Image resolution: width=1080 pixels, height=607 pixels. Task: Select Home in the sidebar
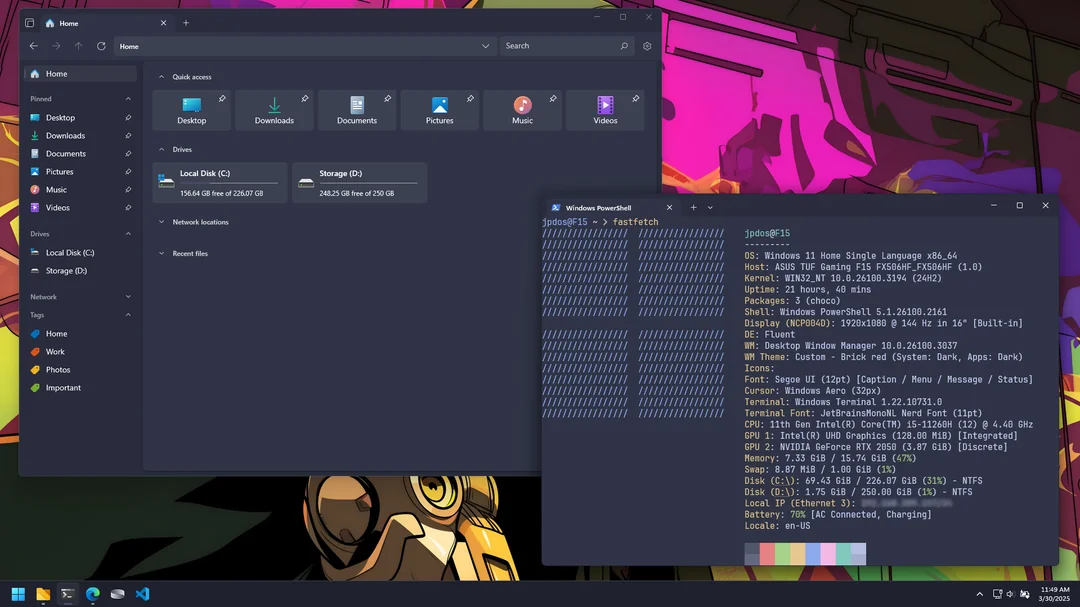pos(80,74)
